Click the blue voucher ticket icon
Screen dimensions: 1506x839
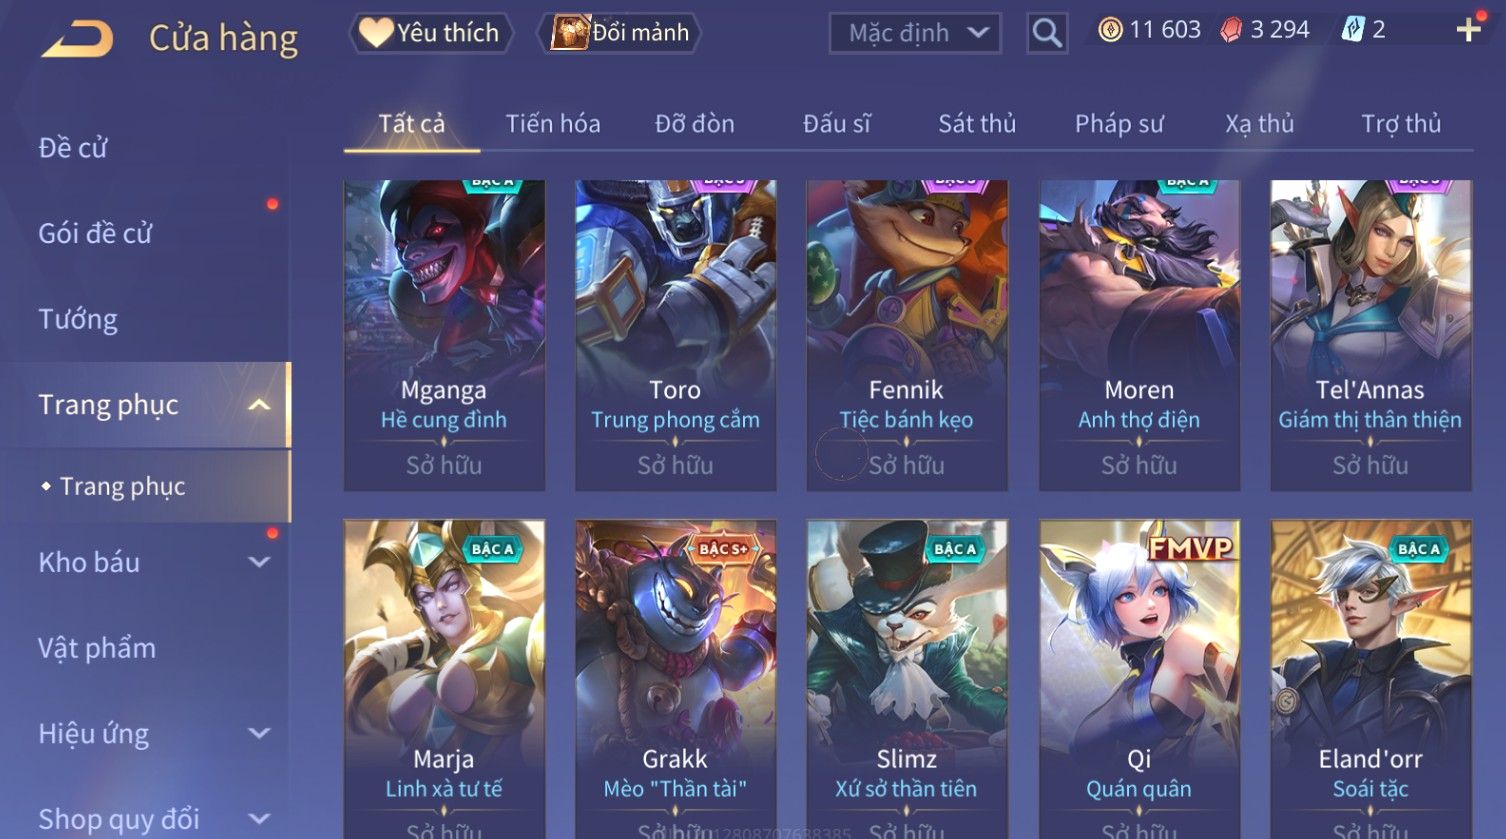[1352, 31]
